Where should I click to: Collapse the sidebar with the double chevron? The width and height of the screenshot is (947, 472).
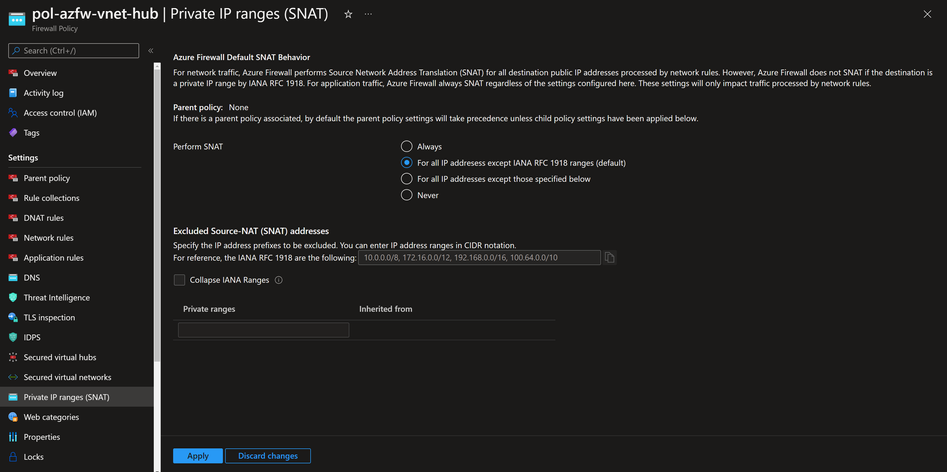coord(150,51)
